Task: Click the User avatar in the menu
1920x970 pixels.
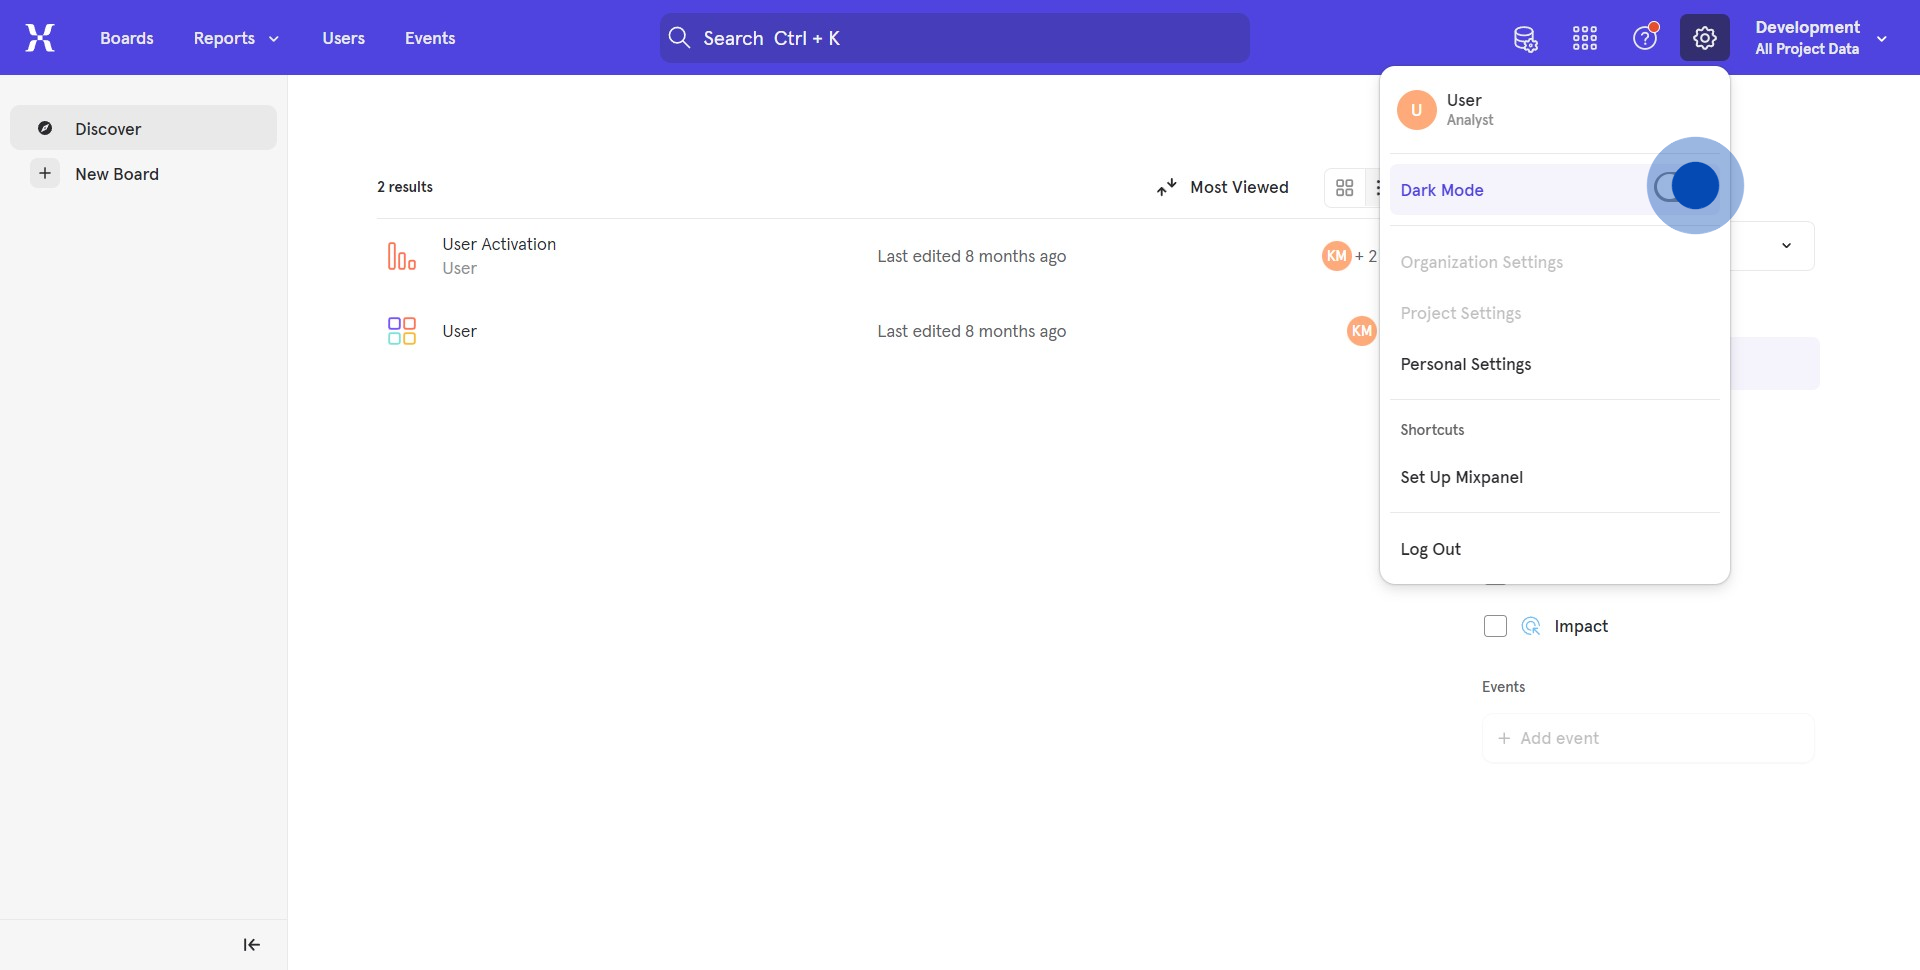Action: (1416, 110)
